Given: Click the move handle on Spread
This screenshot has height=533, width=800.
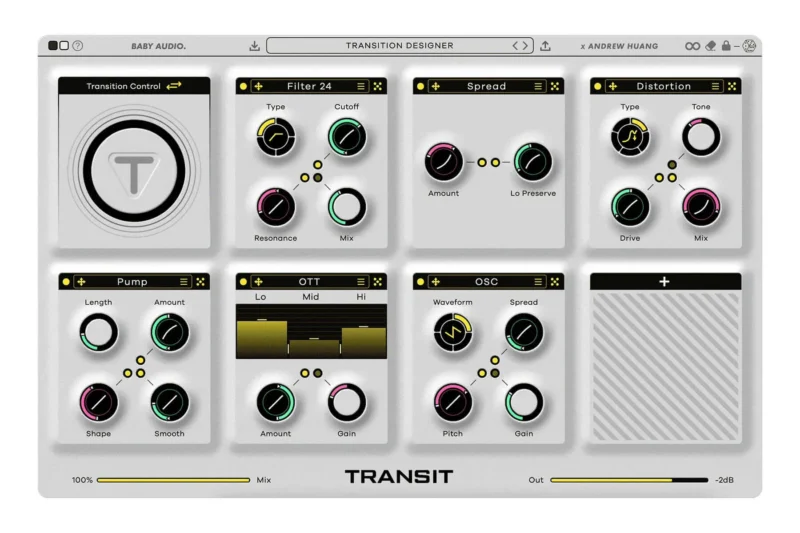Looking at the screenshot, I should pyautogui.click(x=436, y=86).
